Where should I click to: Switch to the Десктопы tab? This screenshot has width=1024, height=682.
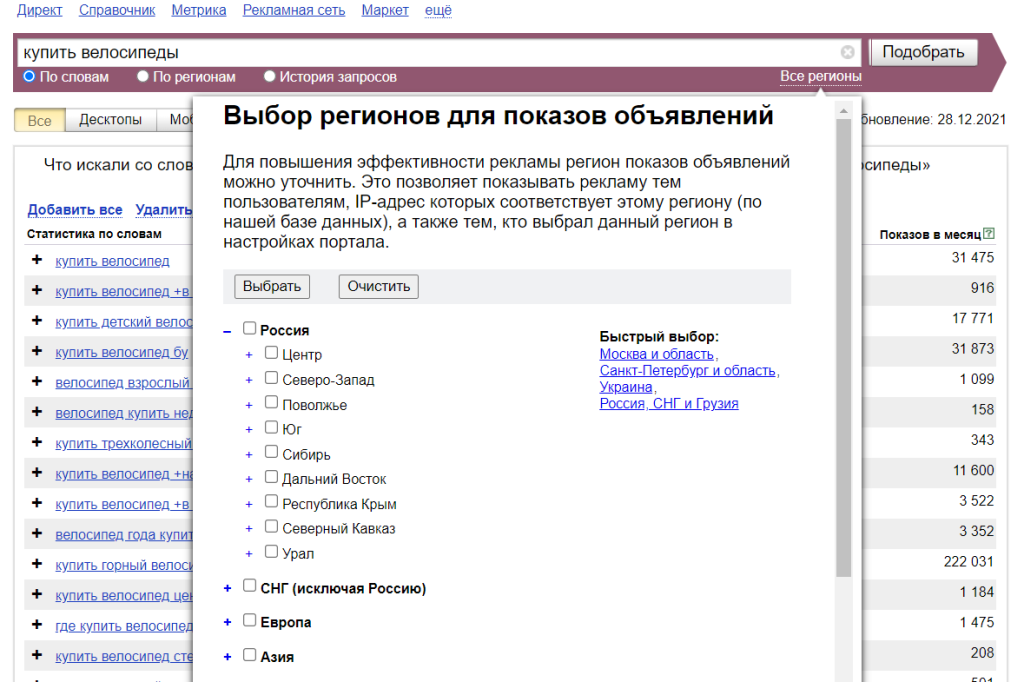[x=110, y=120]
